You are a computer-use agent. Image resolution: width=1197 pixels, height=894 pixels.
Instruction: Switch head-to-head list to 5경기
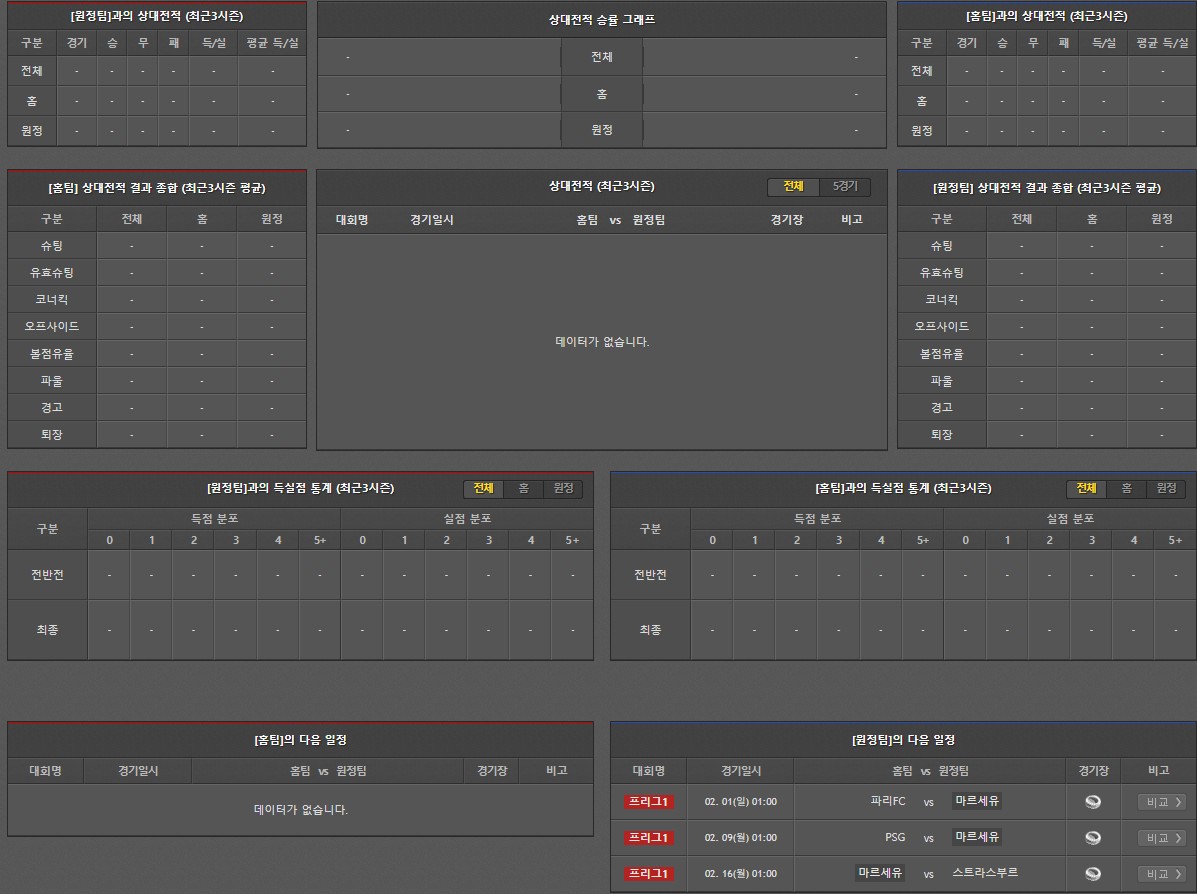pos(845,187)
